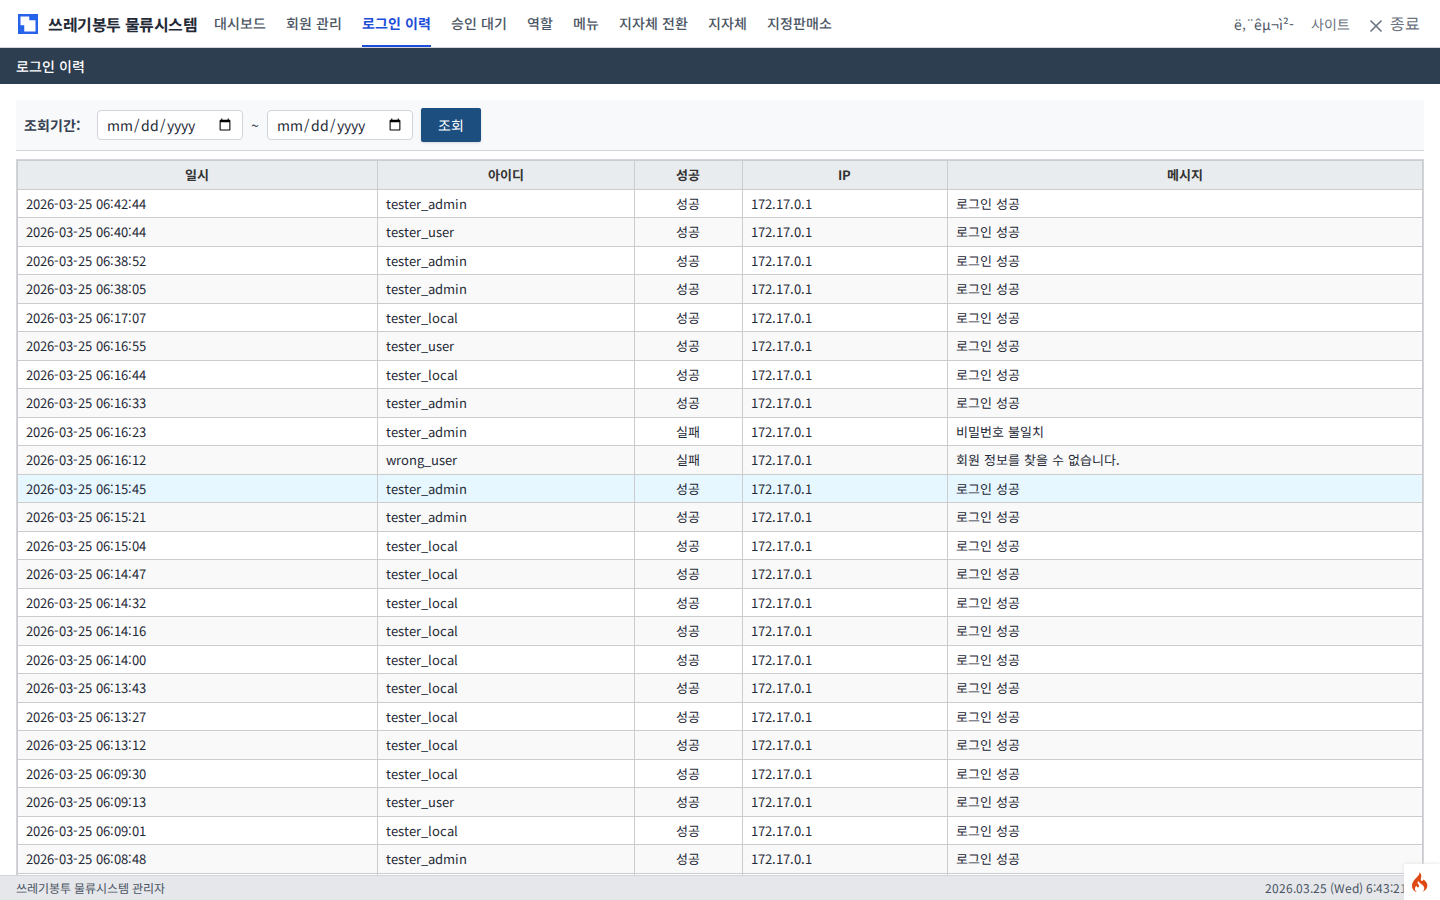
Task: Click the 아이디 column header
Action: 506,175
